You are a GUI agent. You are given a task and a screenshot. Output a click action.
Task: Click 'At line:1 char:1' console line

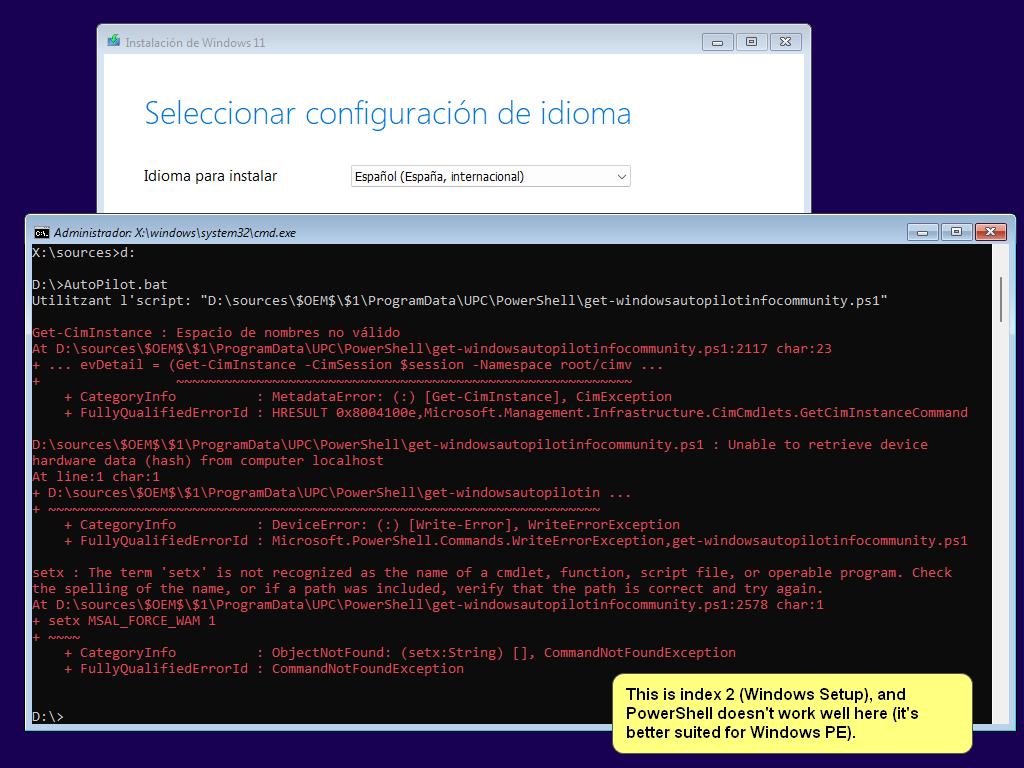[96, 477]
